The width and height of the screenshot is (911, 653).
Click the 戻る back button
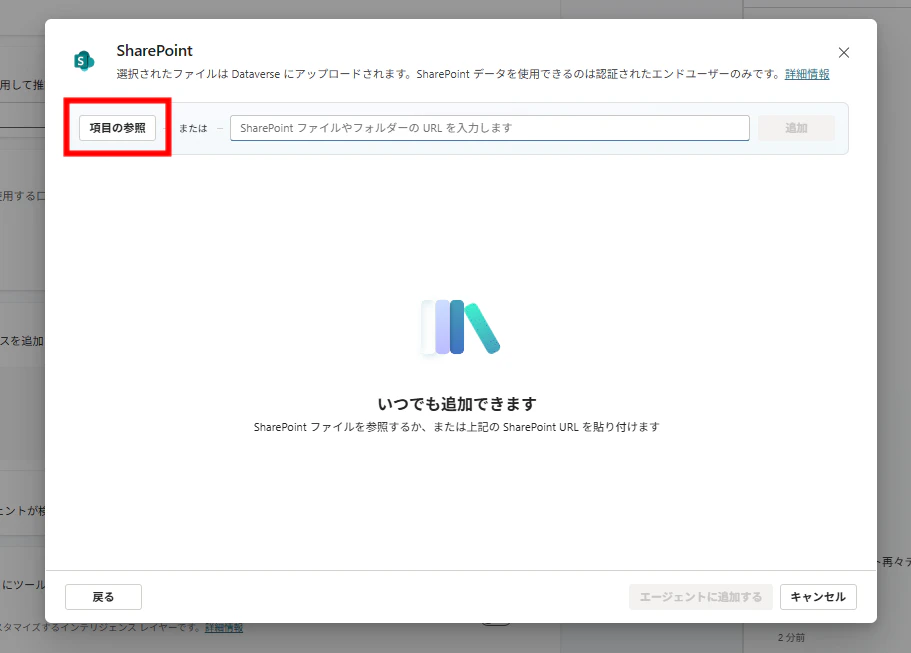point(103,597)
